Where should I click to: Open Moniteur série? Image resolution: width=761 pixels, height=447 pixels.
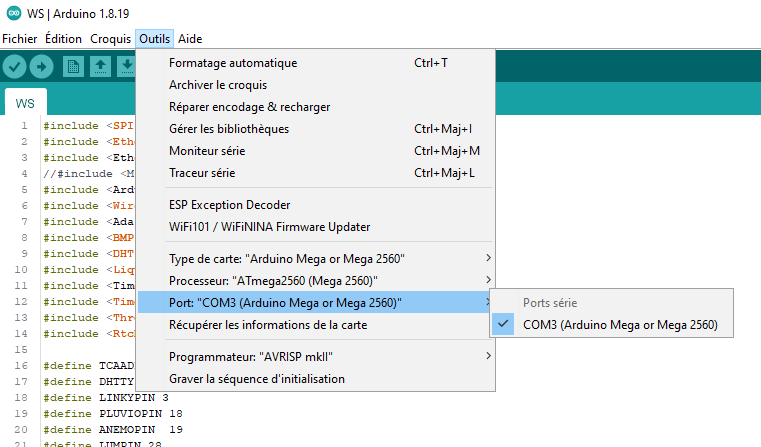pos(207,151)
